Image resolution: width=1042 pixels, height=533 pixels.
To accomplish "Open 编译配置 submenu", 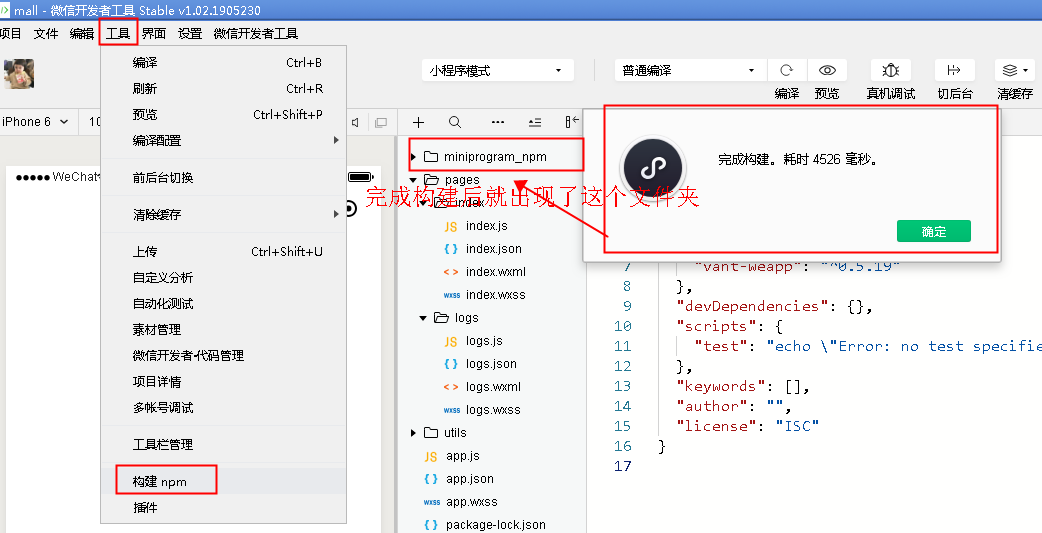I will coord(224,140).
